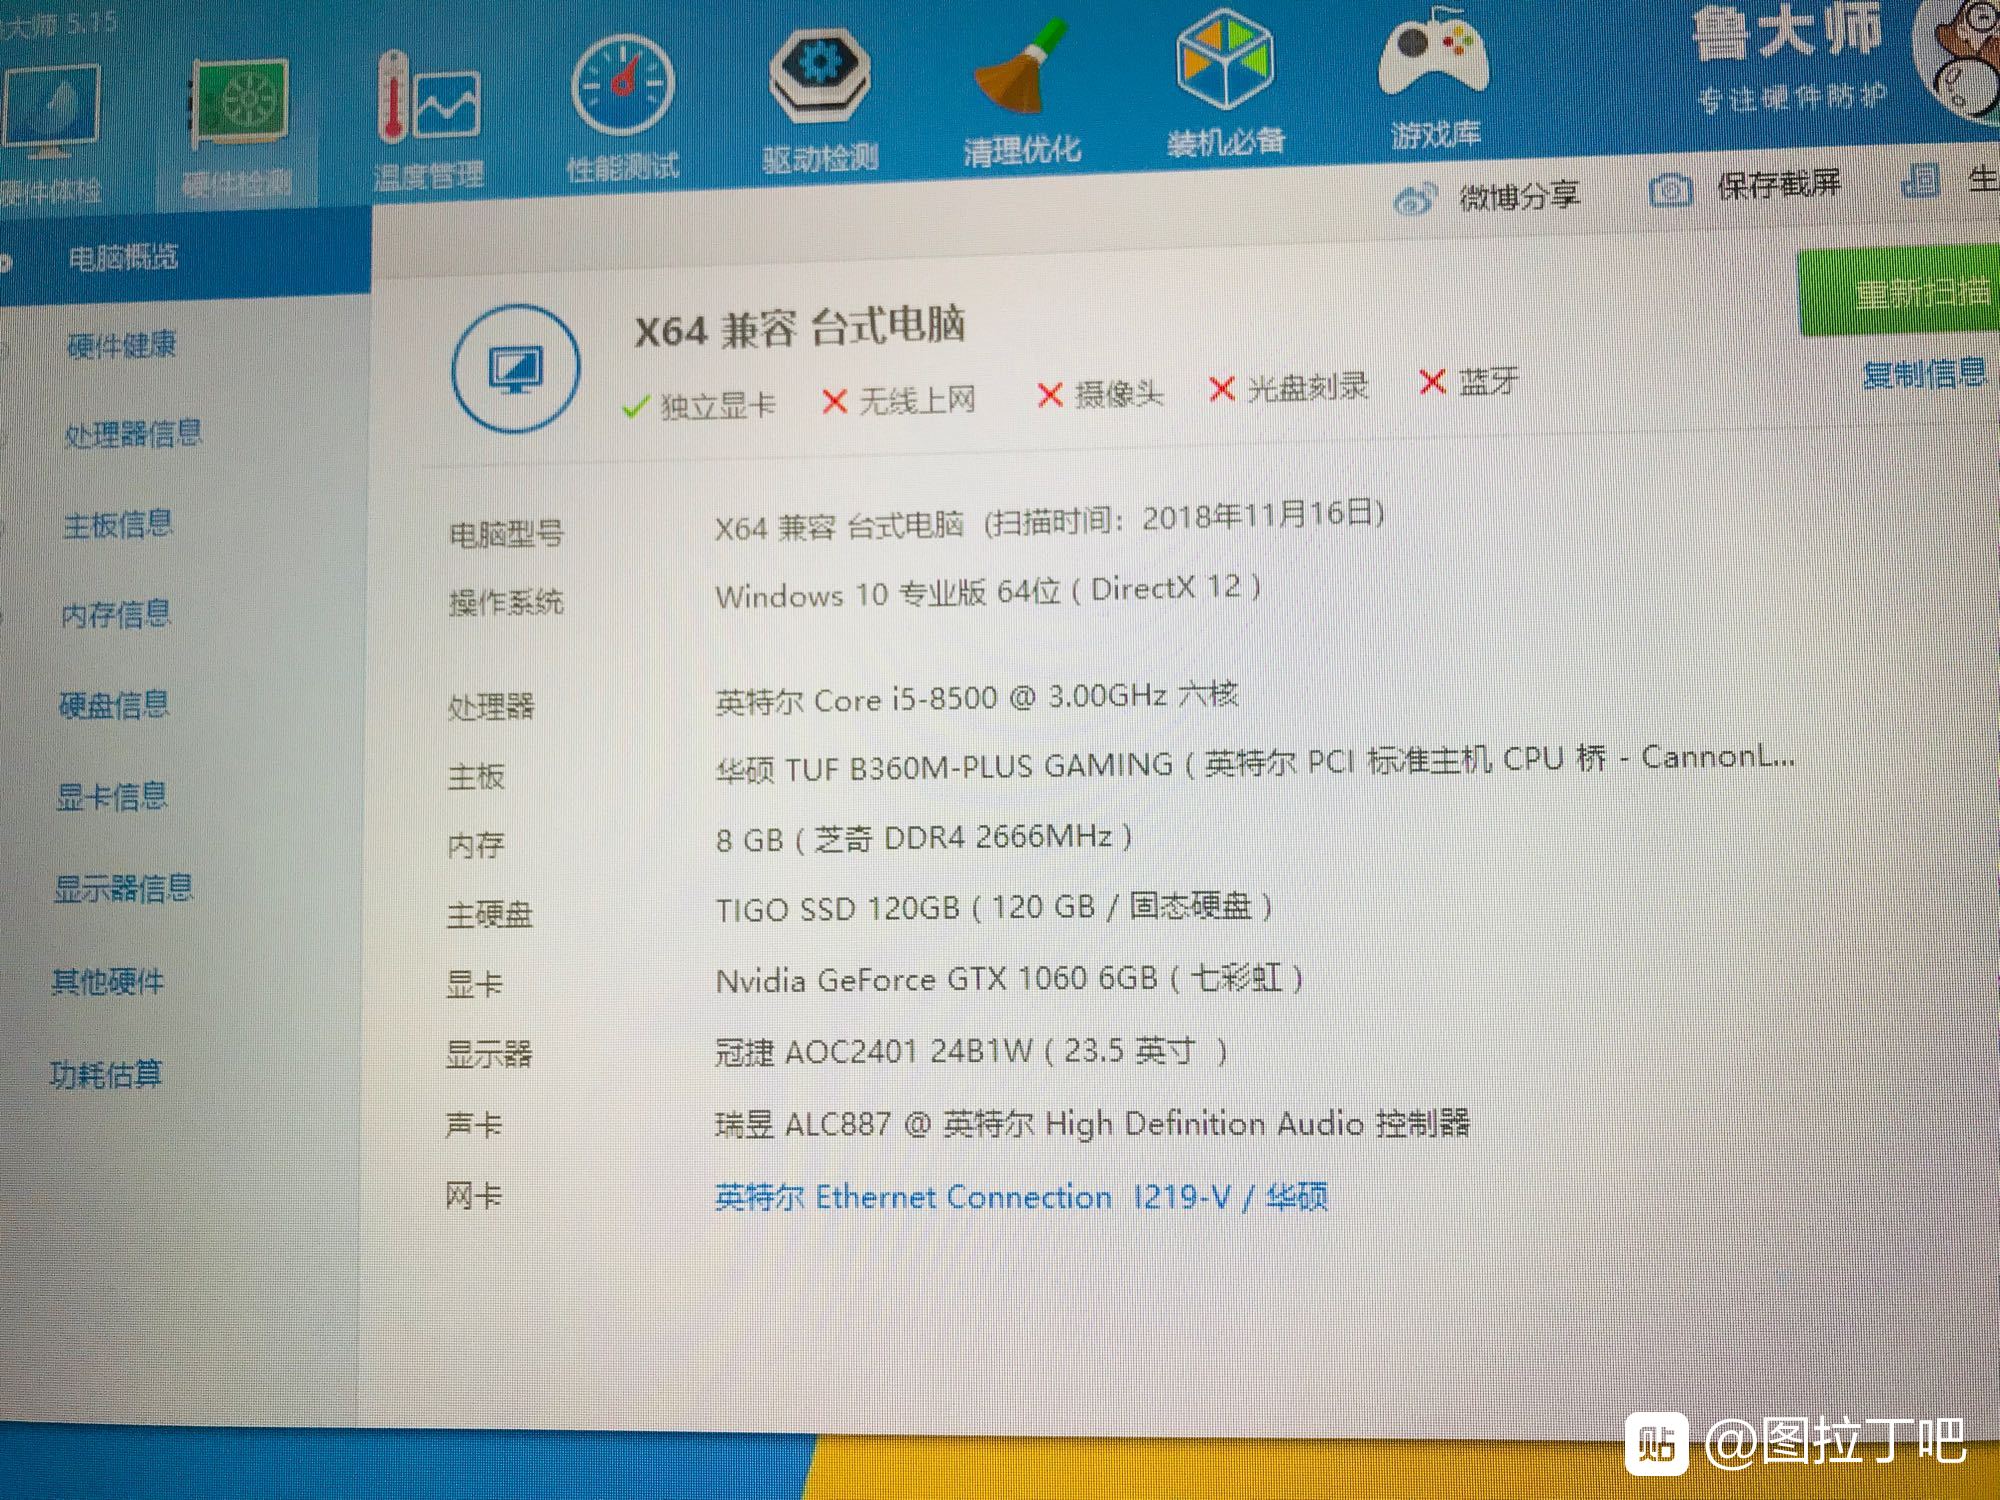Open 装机必备 cube icon

(x=1224, y=58)
